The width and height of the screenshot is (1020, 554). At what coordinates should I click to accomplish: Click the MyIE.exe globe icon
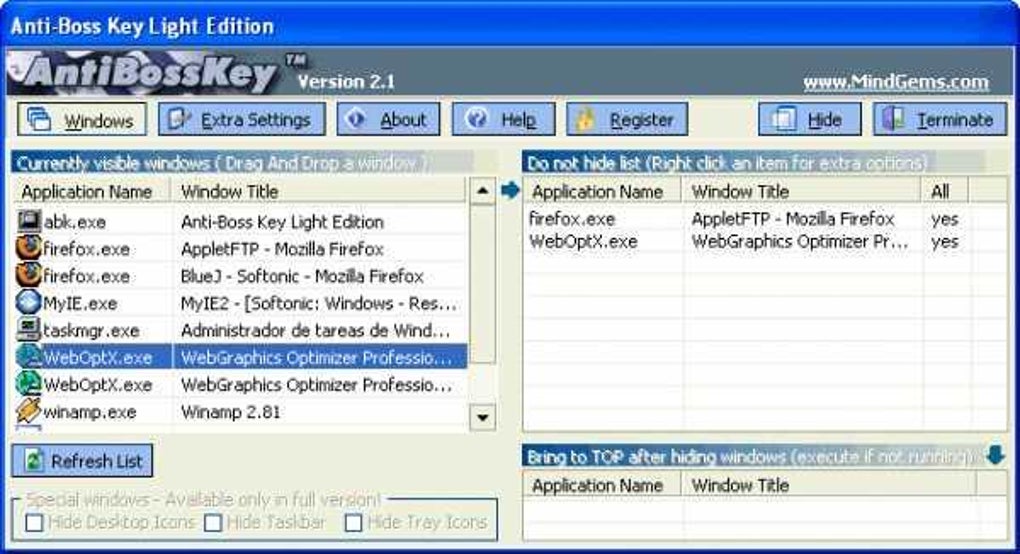point(28,303)
